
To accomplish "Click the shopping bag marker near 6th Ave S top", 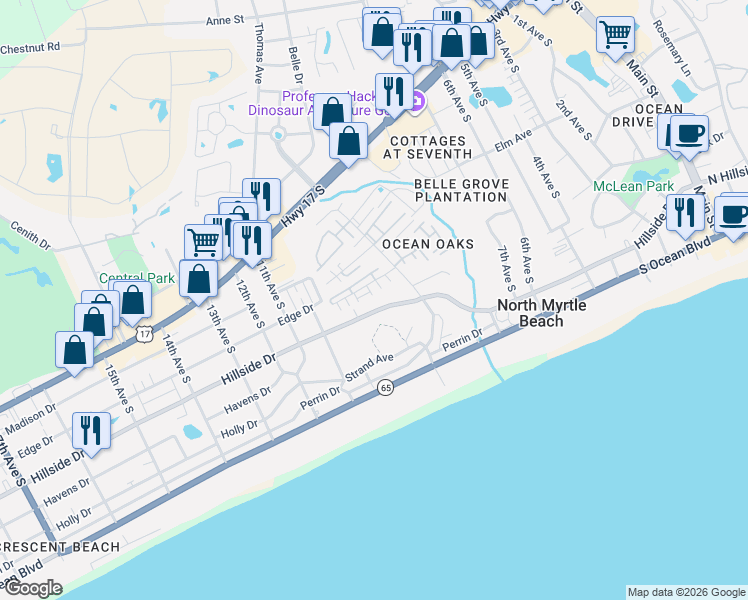I will (x=452, y=46).
